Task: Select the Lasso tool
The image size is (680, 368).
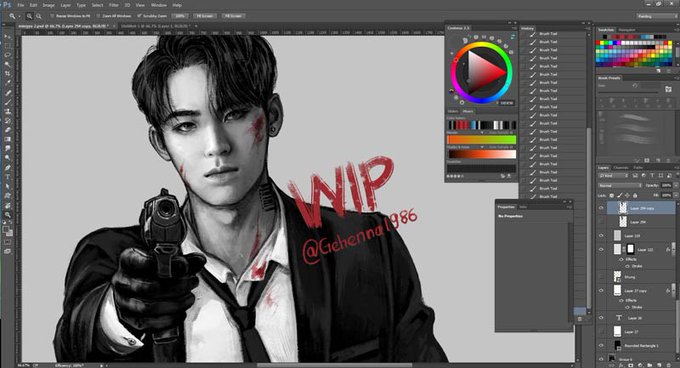Action: click(7, 55)
